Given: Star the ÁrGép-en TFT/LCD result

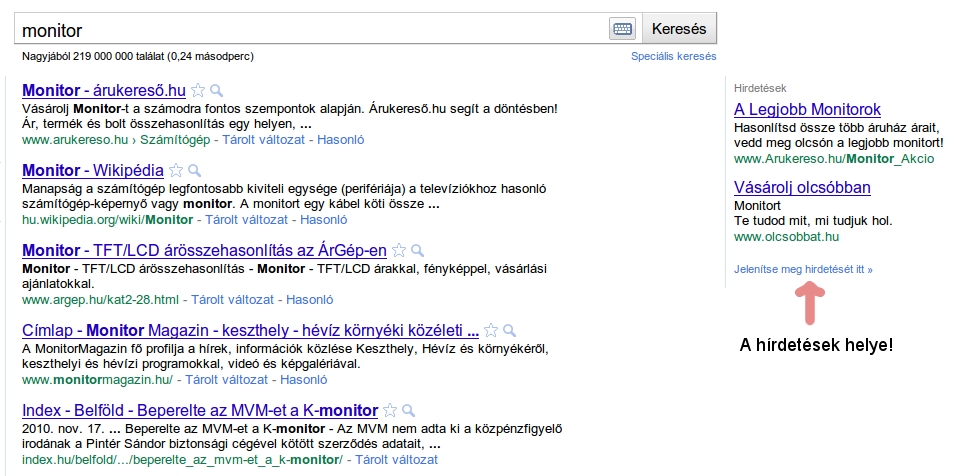Looking at the screenshot, I should point(399,251).
